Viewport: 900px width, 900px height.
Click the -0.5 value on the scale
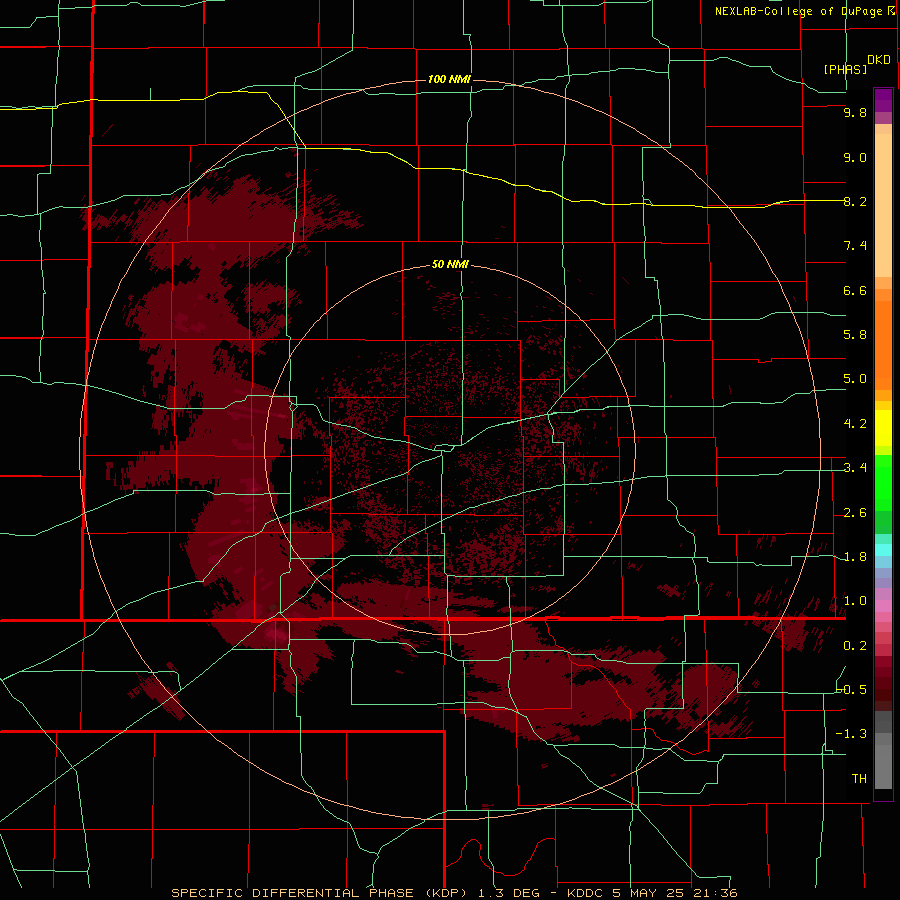[x=851, y=690]
